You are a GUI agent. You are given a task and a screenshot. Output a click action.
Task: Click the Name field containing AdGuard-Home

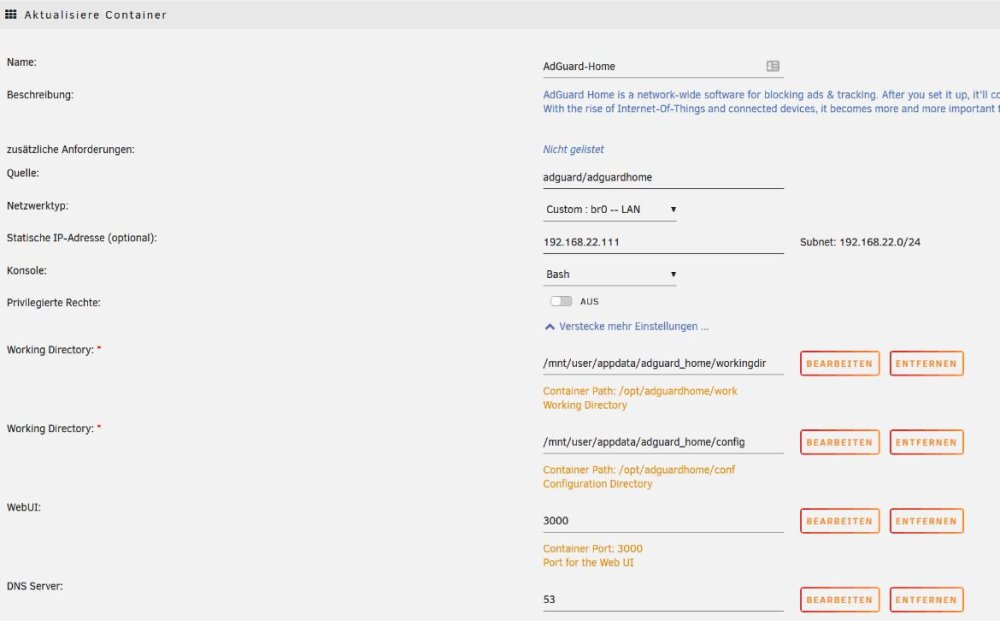663,66
